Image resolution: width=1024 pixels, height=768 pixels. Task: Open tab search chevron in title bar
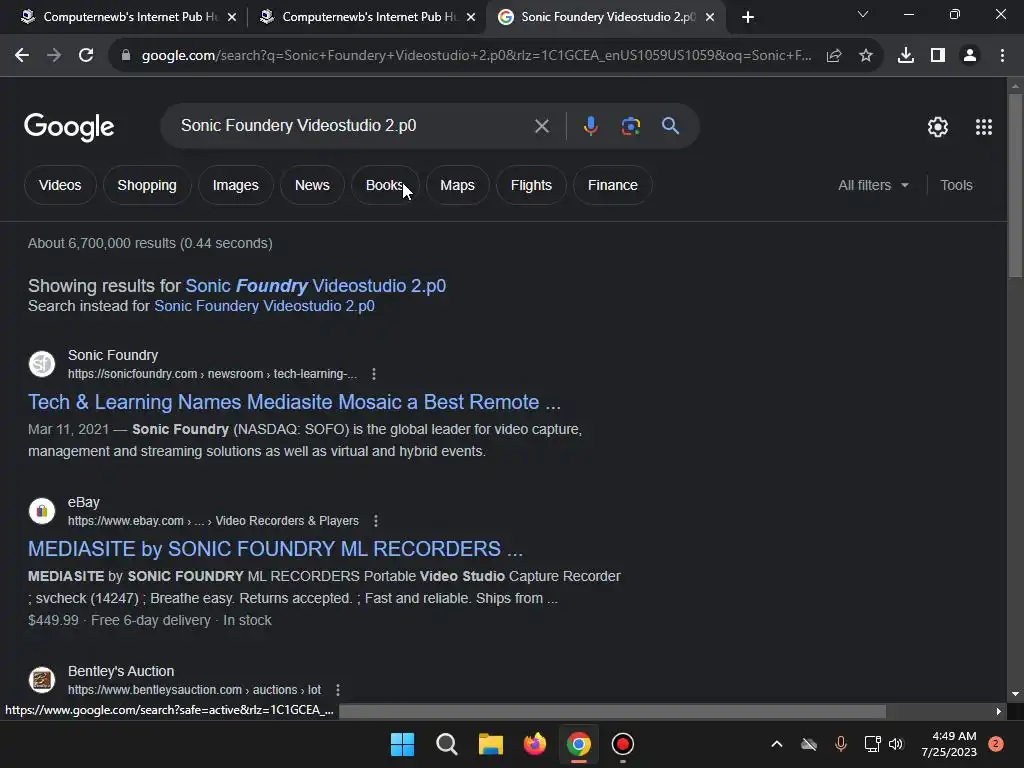pos(863,14)
